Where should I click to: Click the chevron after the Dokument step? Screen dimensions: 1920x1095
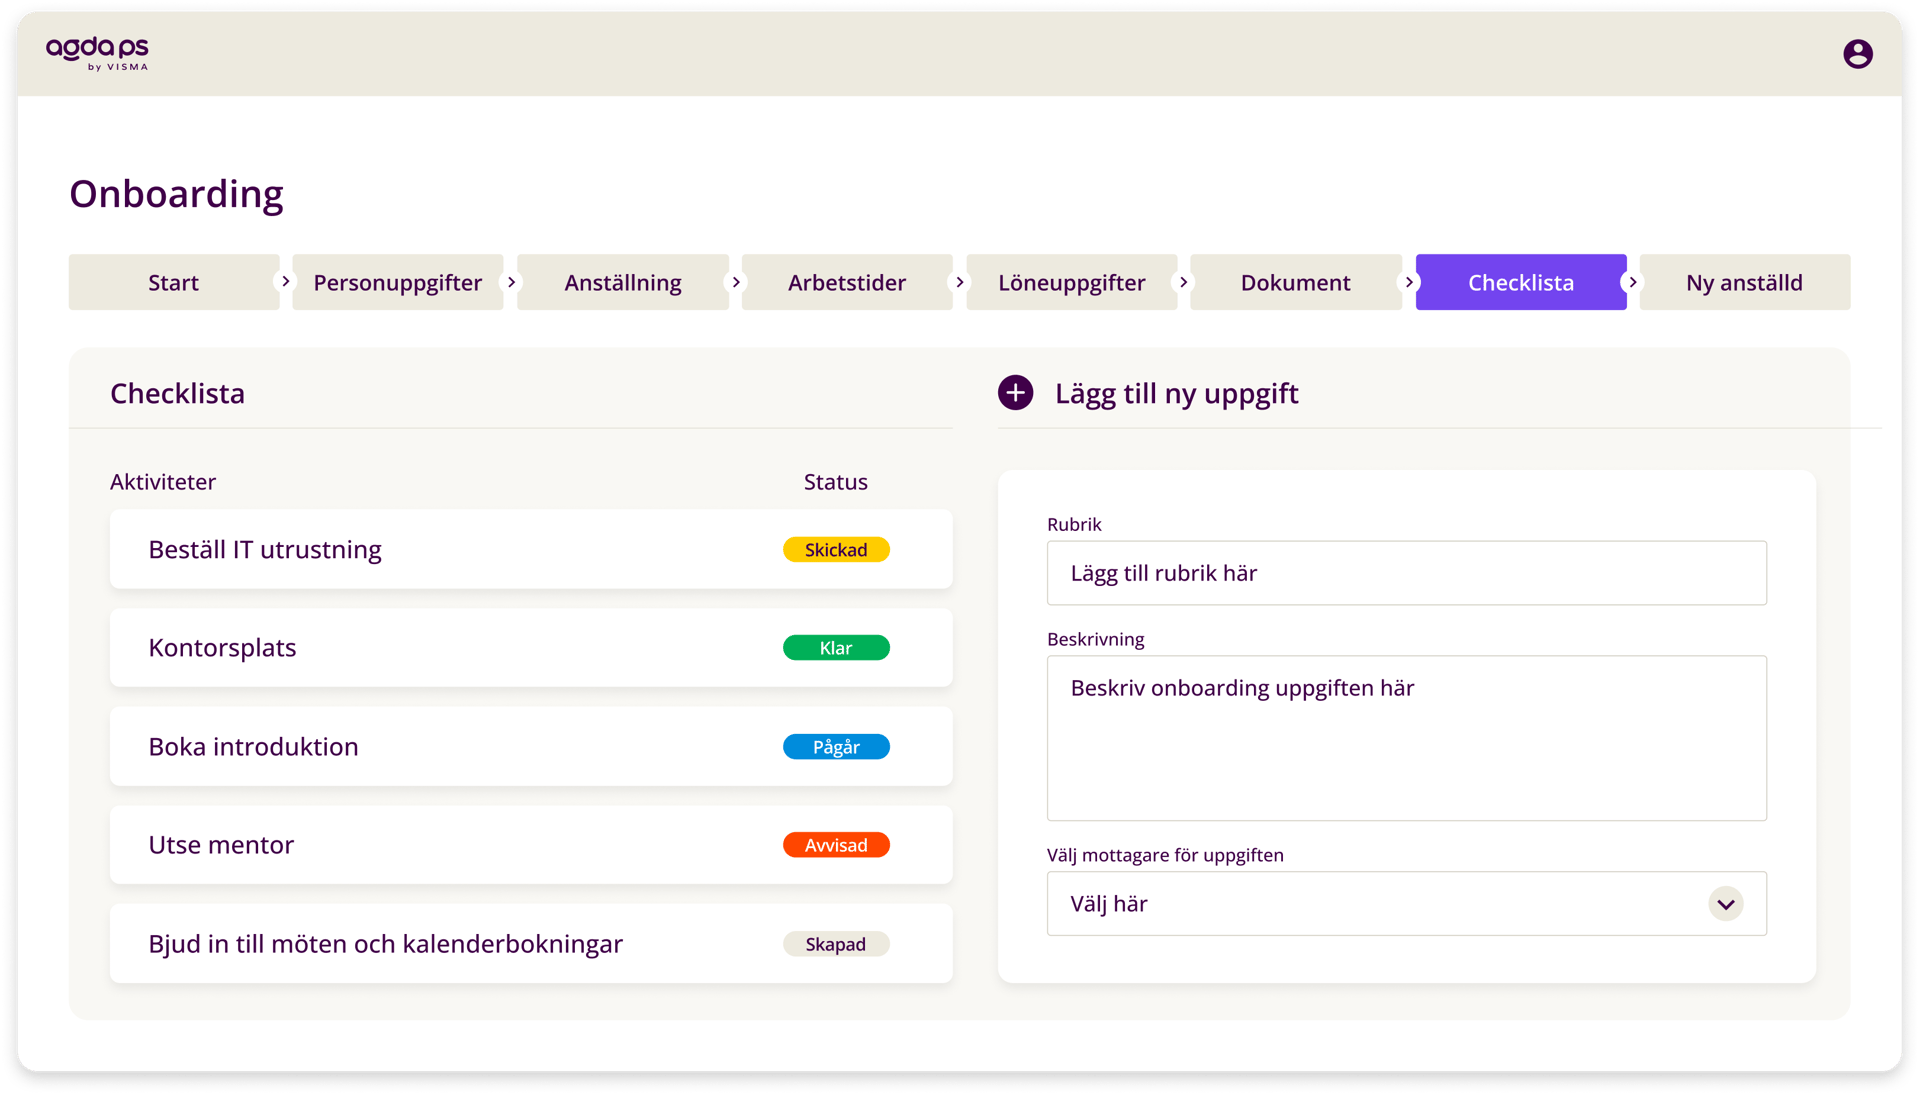tap(1410, 282)
